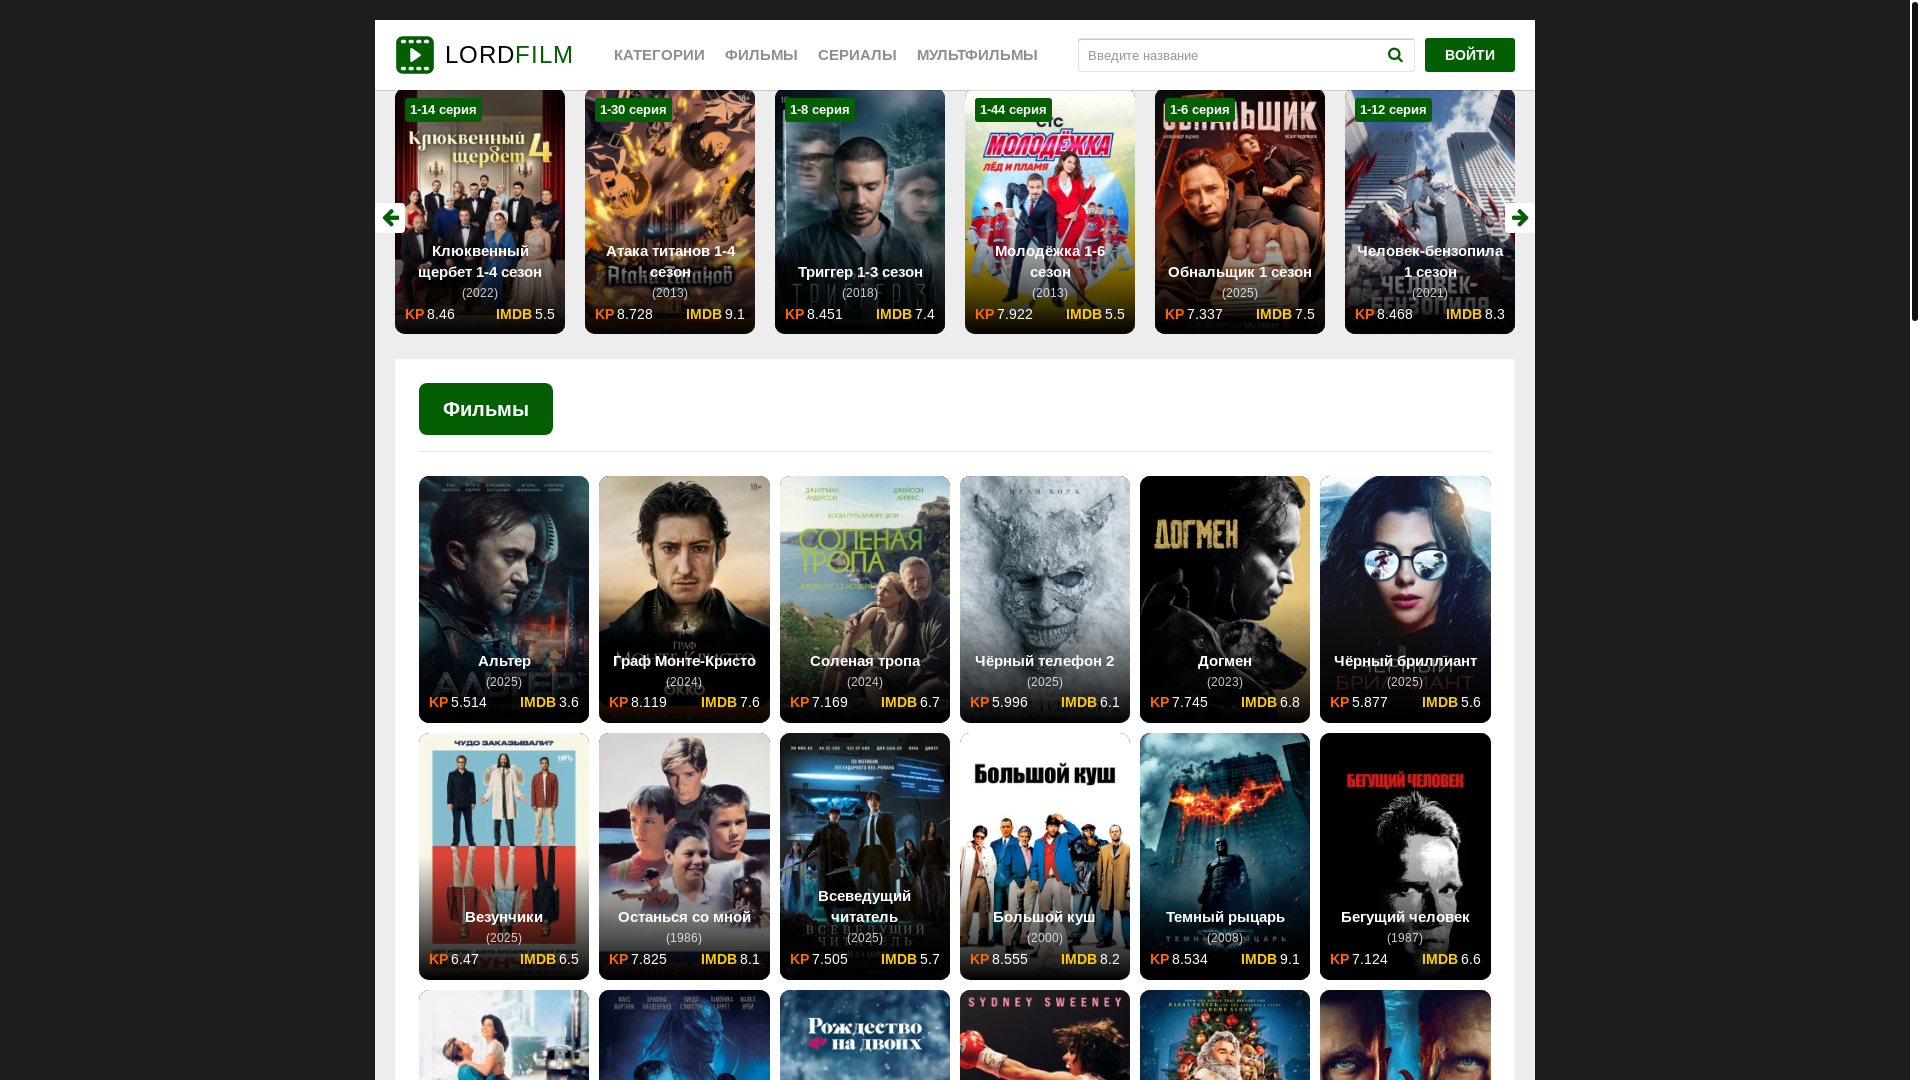
Task: Open Обнальщик 1 сезон poster
Action: click(x=1240, y=211)
